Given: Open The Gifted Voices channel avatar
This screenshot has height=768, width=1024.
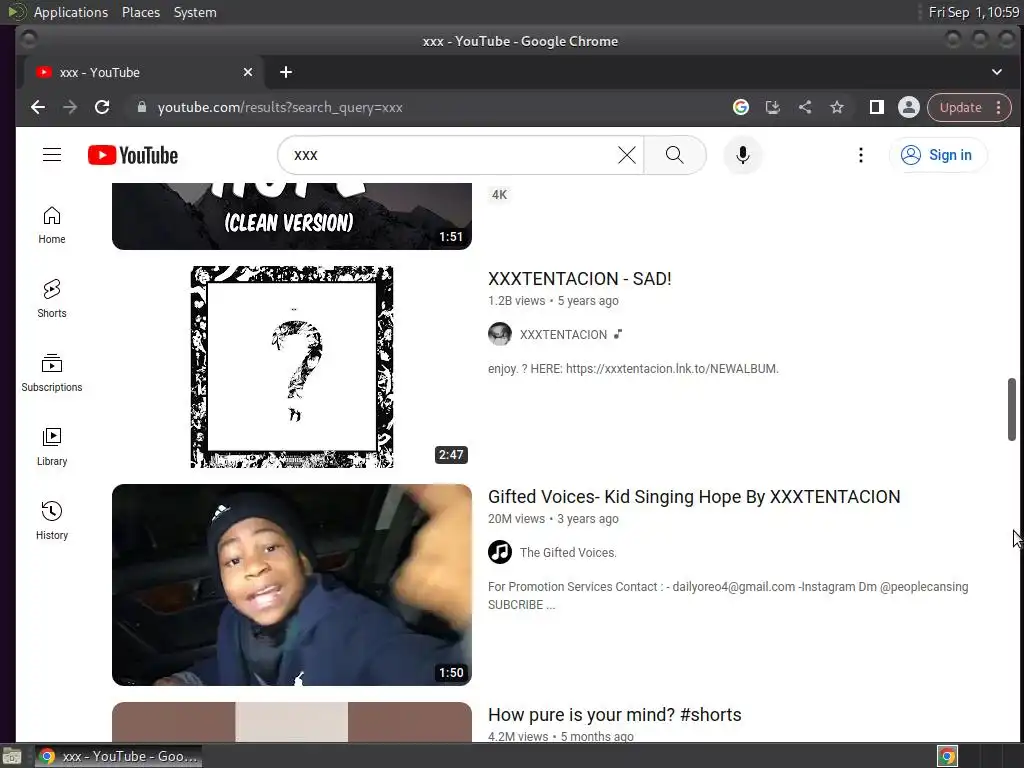Looking at the screenshot, I should click(x=500, y=552).
